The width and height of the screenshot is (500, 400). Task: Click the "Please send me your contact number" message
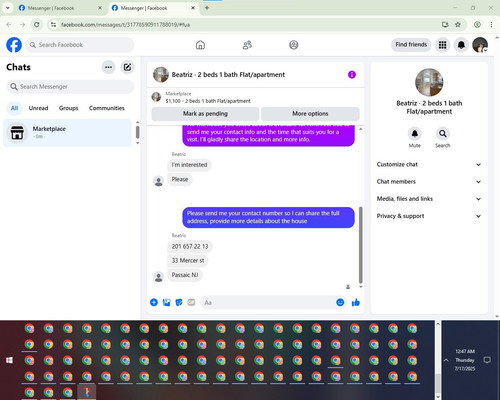[268, 217]
